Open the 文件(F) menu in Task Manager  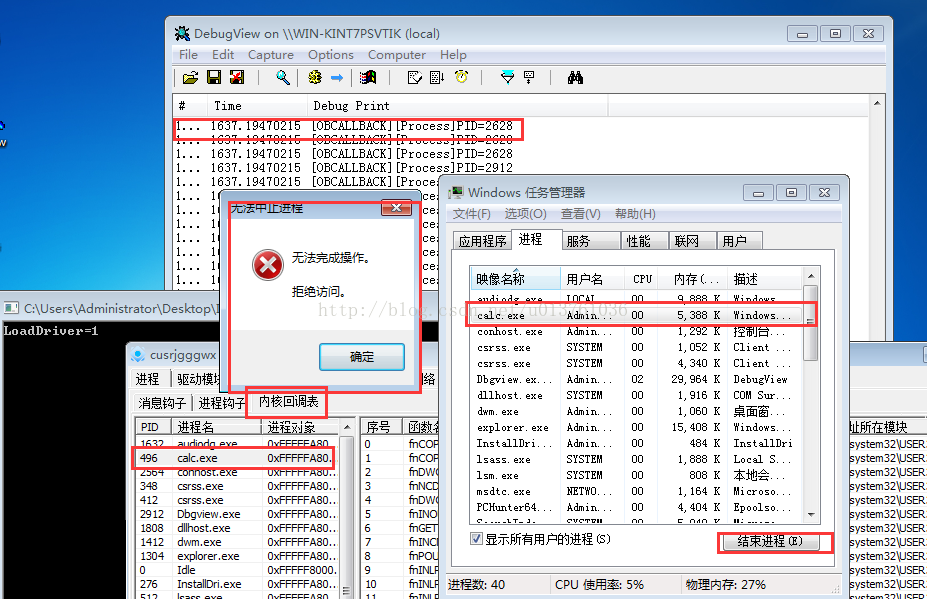(471, 214)
